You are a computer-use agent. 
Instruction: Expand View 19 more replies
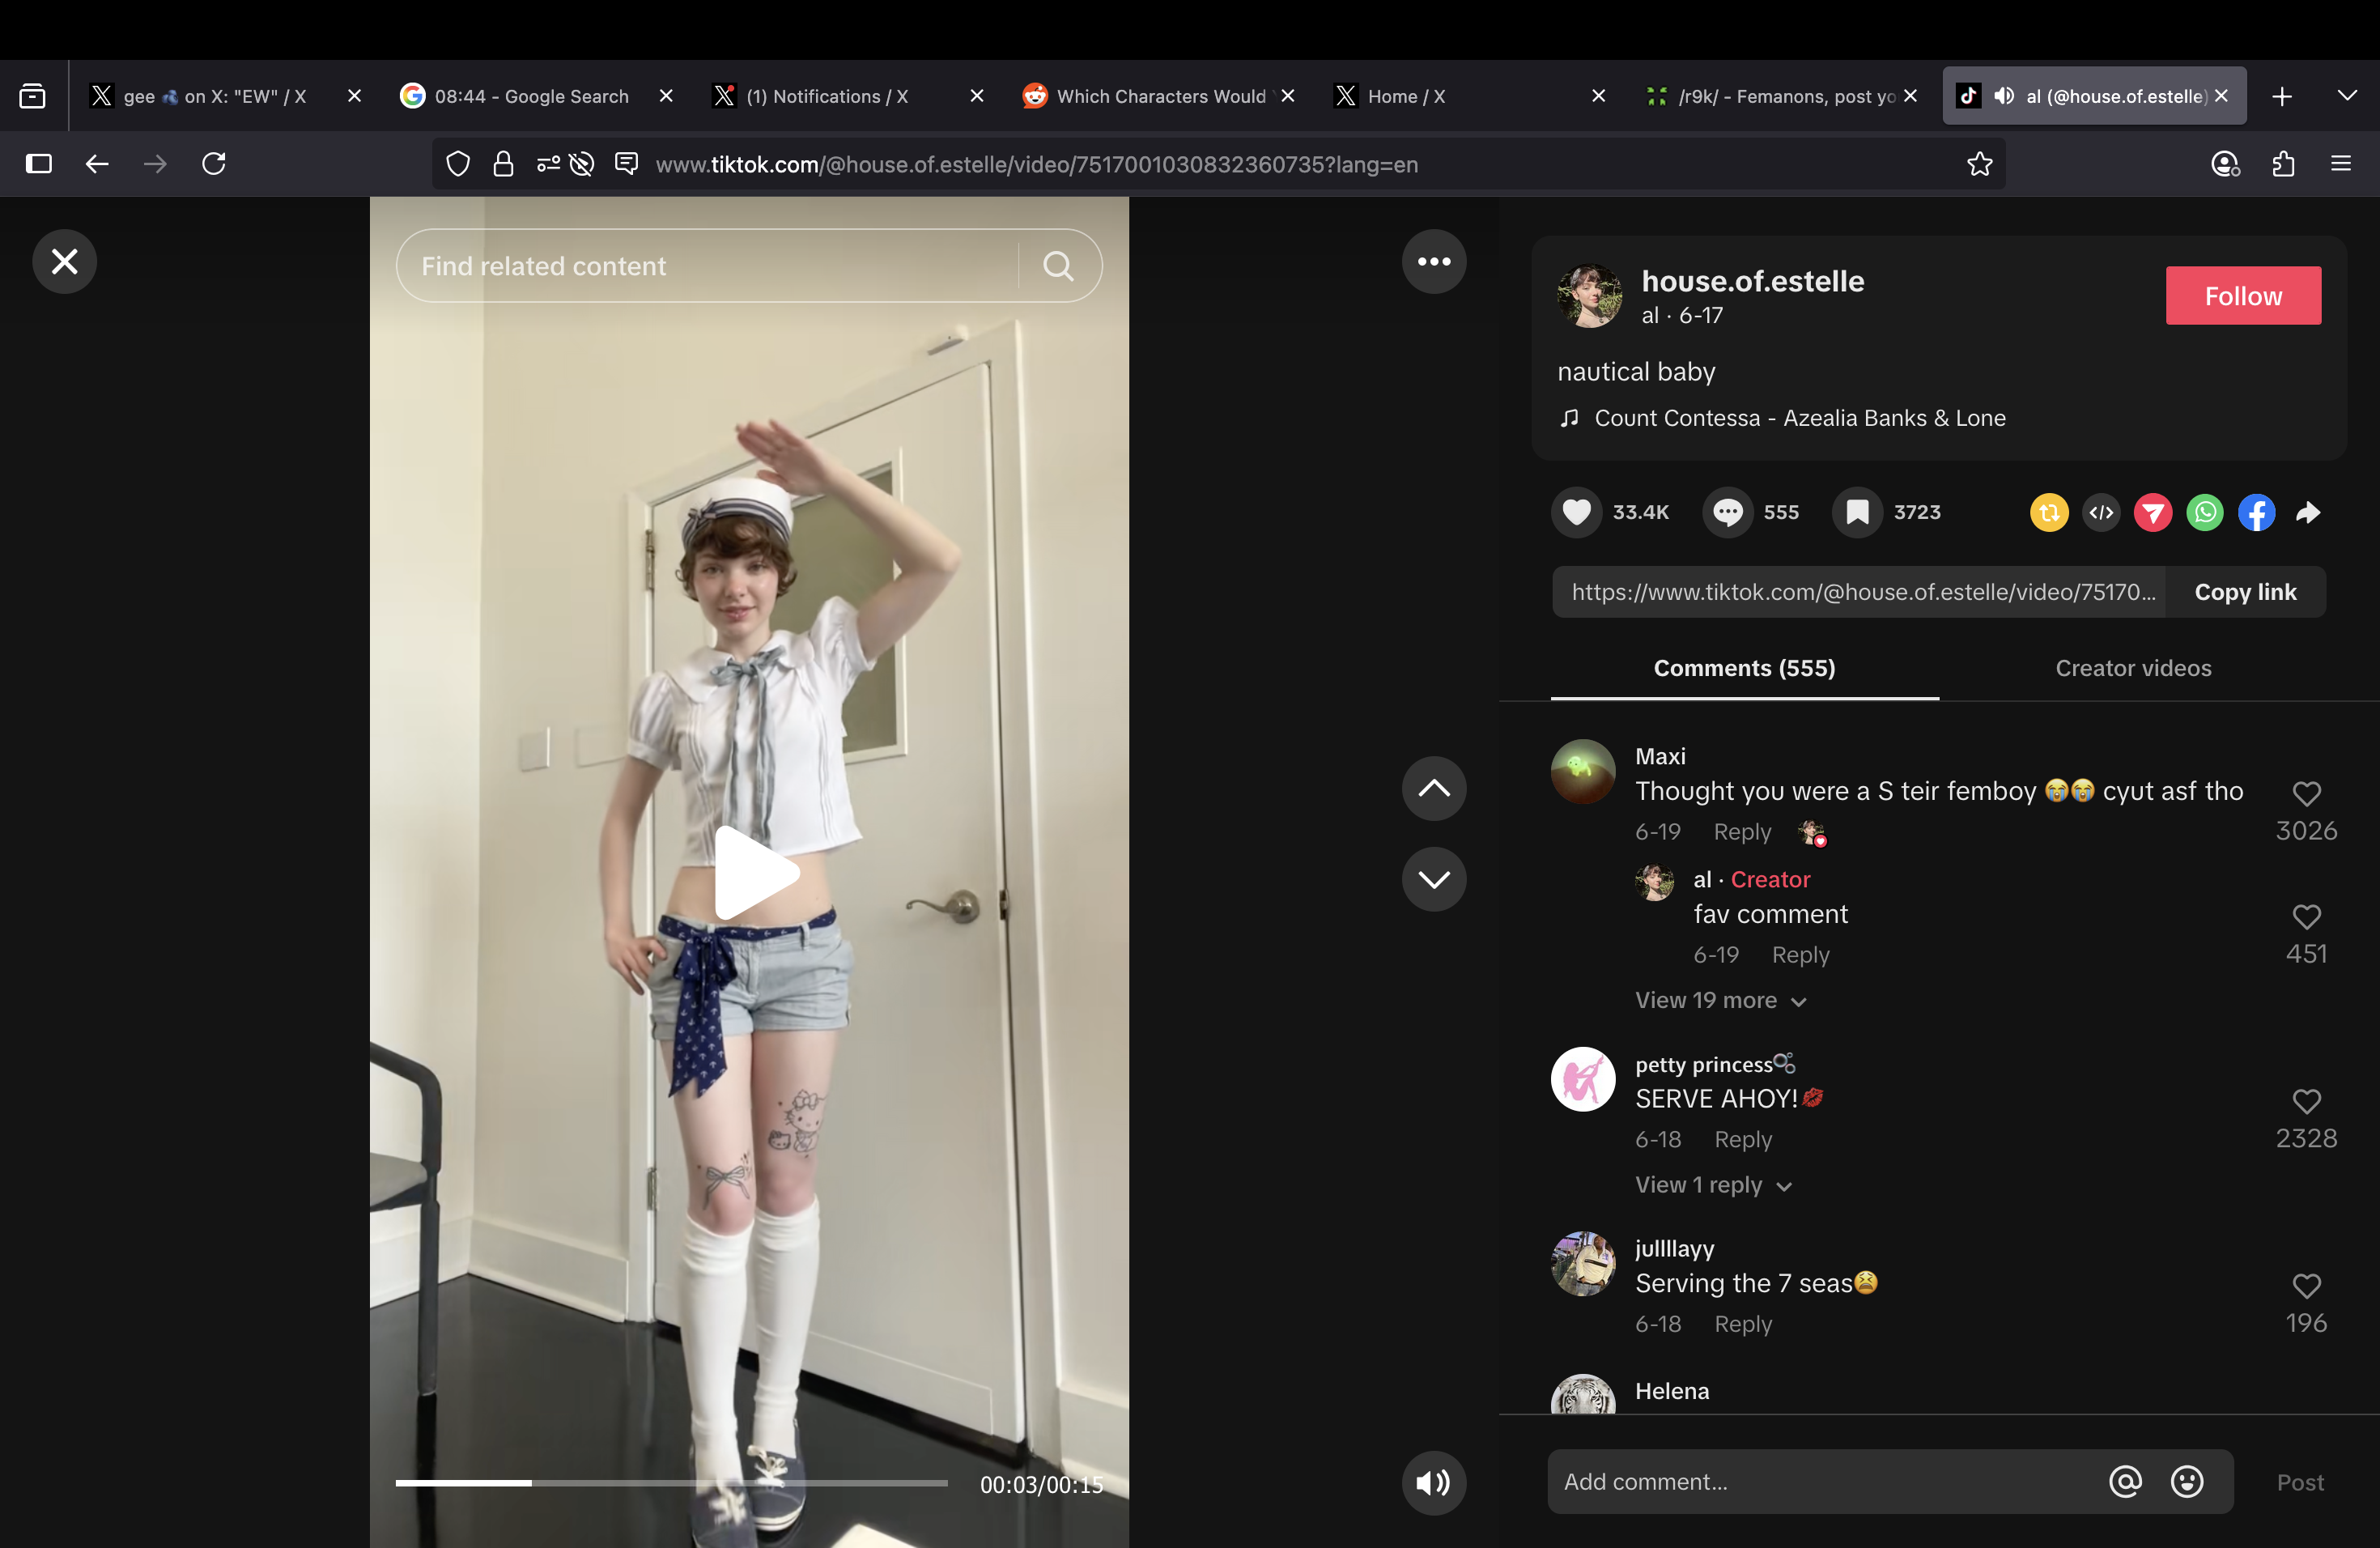(x=1720, y=1001)
